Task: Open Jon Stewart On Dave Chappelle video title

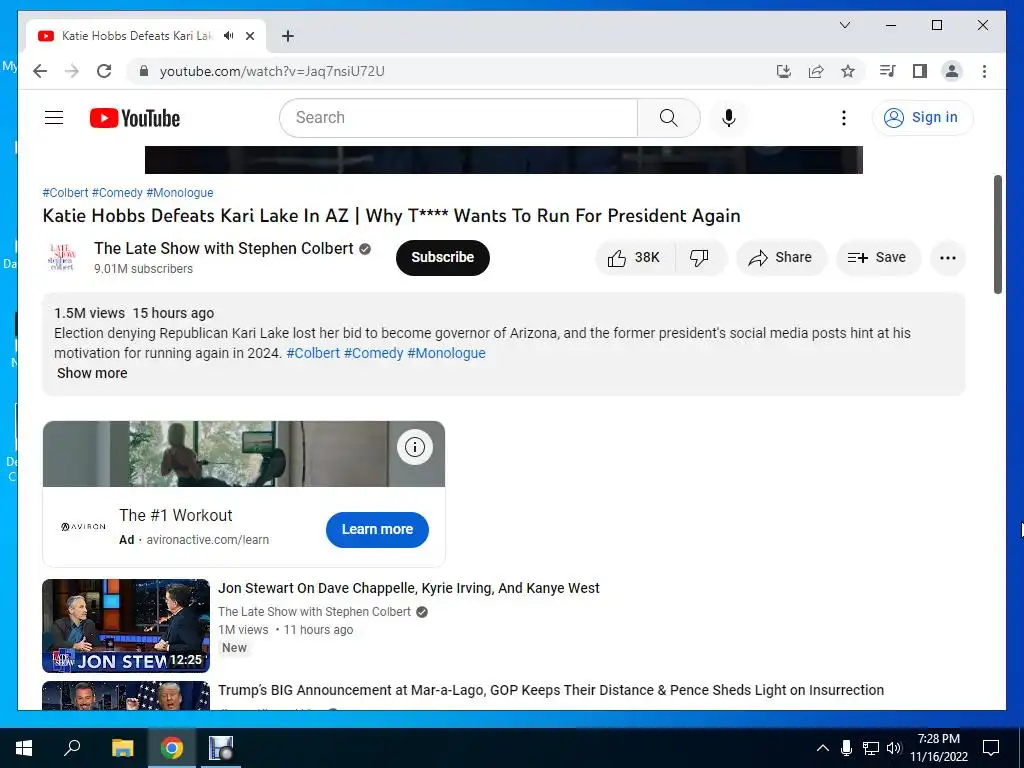Action: click(x=409, y=588)
